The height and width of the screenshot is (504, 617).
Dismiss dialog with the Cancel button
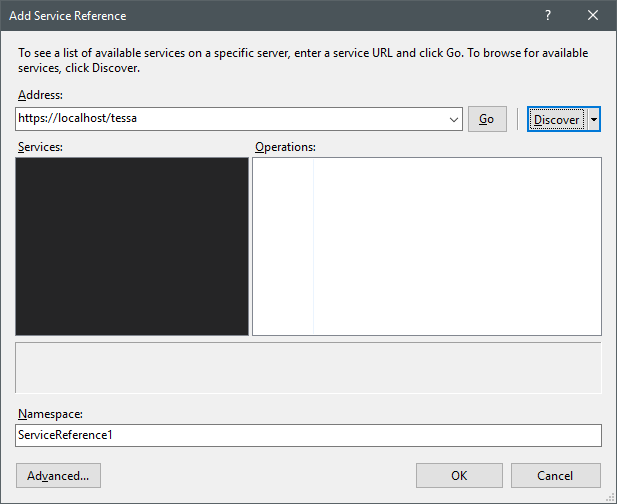pyautogui.click(x=555, y=475)
